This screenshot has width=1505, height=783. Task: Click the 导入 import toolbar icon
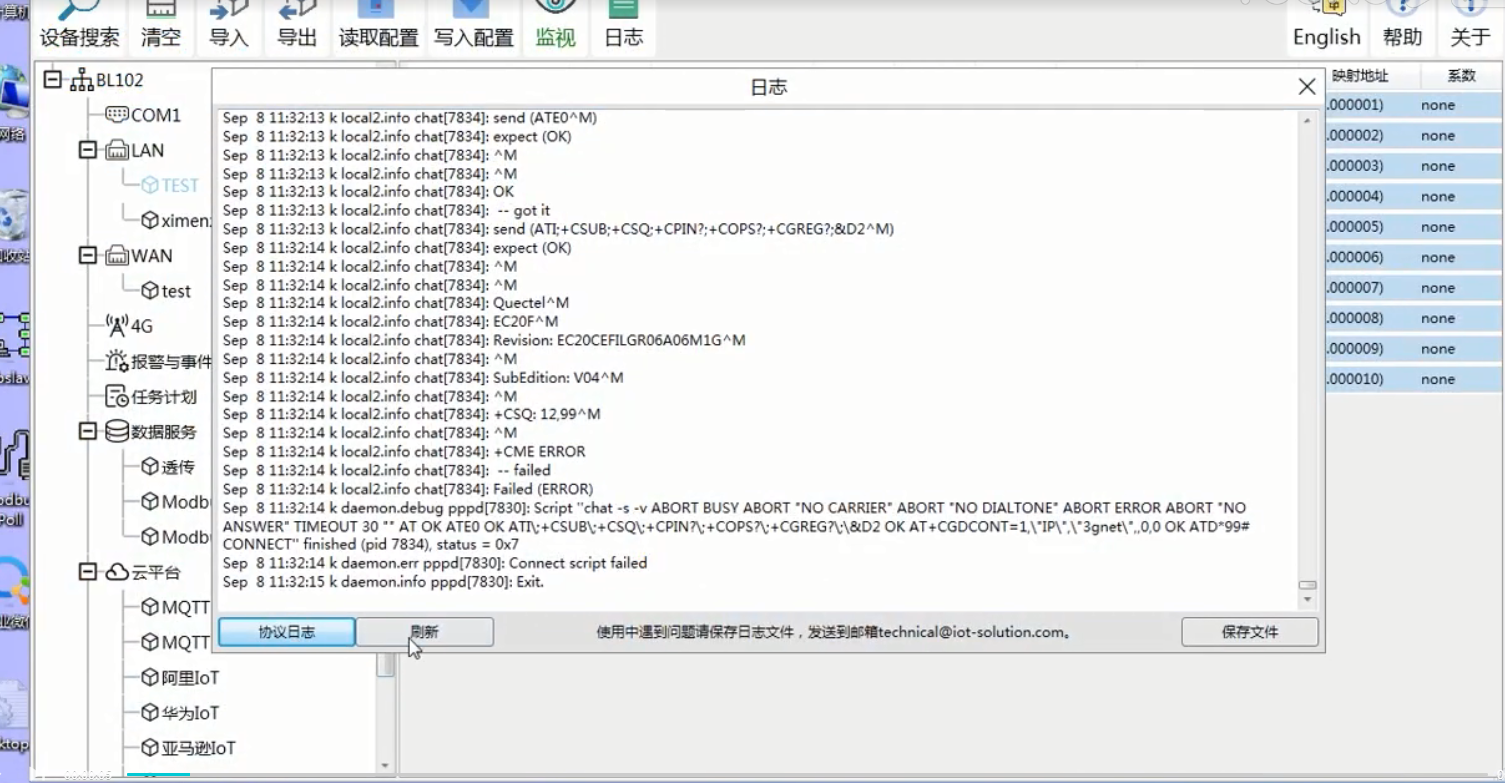tap(229, 24)
